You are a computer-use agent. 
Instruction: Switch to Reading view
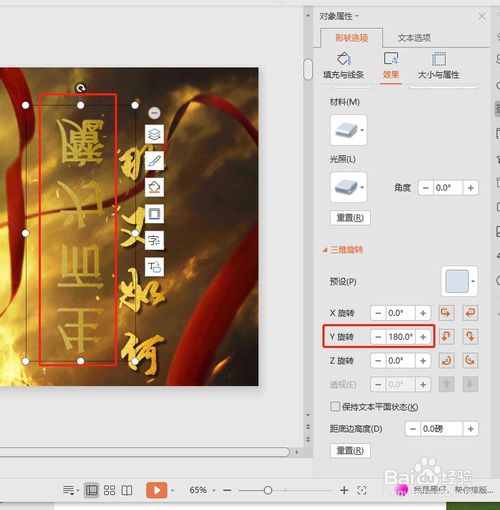[x=127, y=490]
